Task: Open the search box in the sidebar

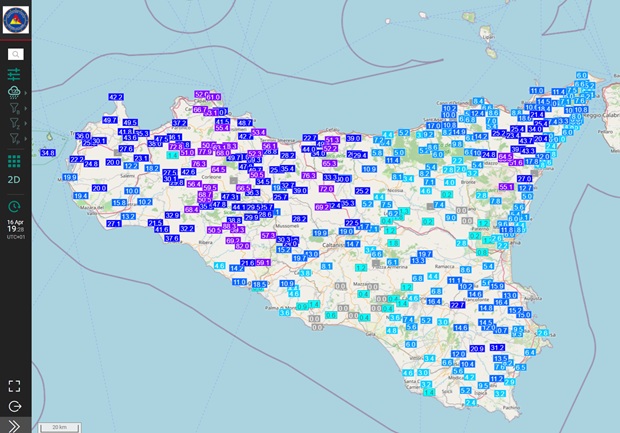Action: coord(15,54)
